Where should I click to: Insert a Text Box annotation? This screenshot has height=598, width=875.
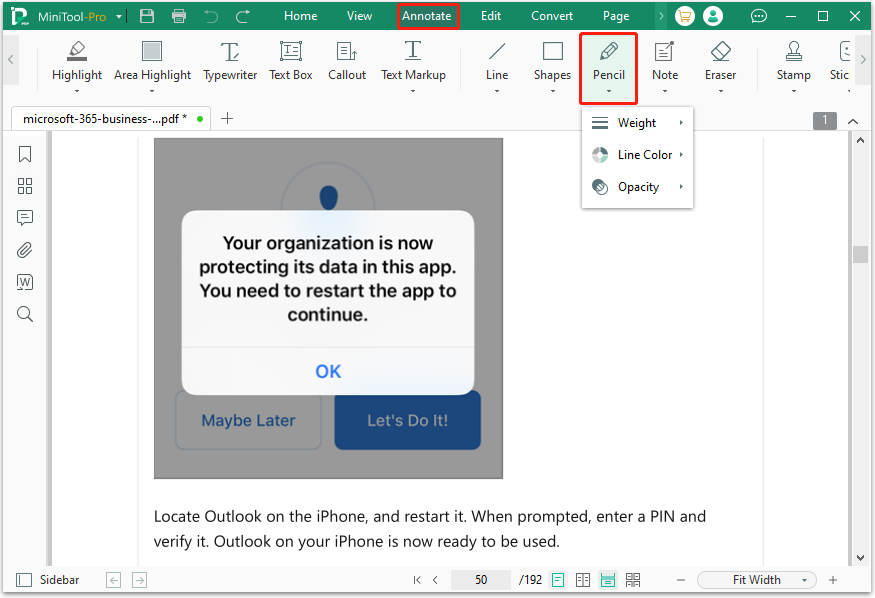(x=291, y=61)
